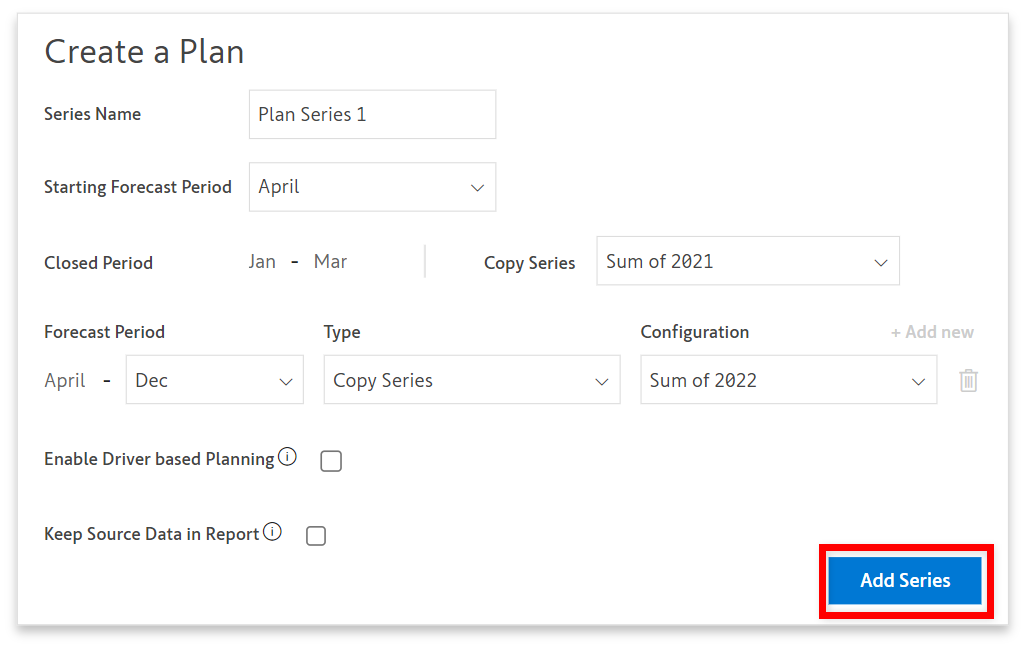Tick the Keep Source Data in Report checkbox
The image size is (1028, 647).
[316, 536]
